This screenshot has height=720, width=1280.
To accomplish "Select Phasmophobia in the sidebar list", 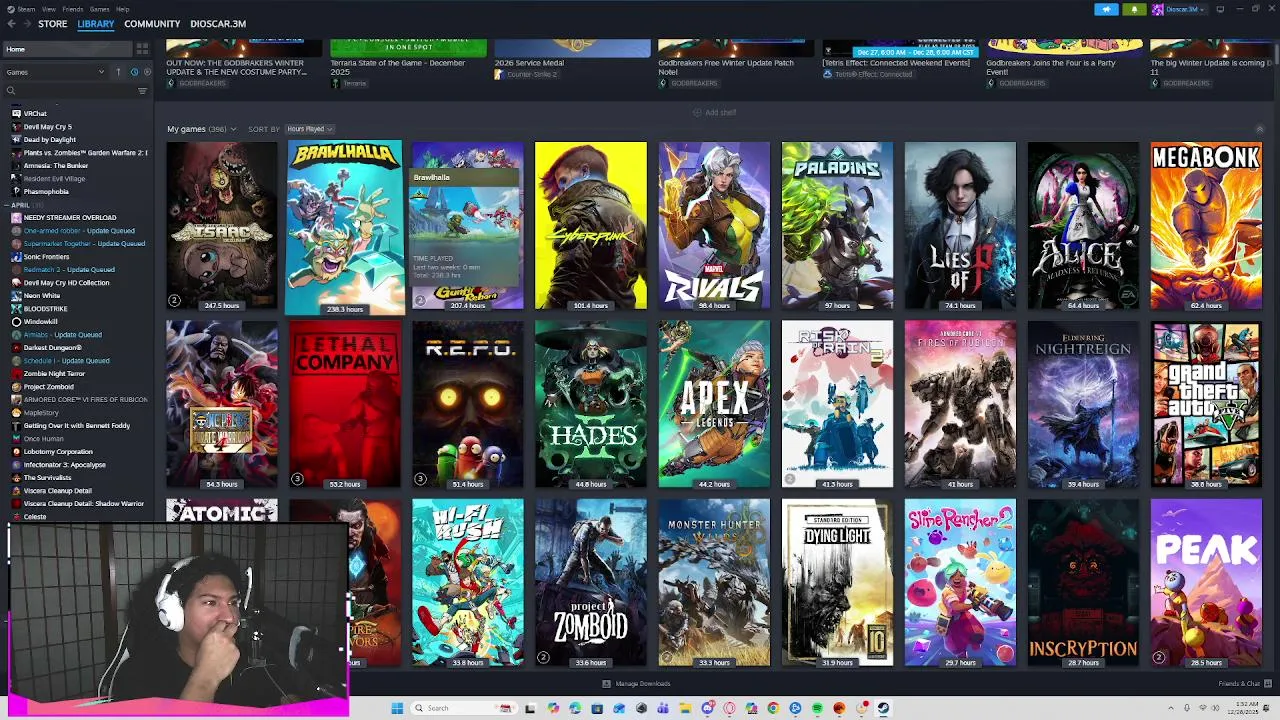I will (x=46, y=192).
